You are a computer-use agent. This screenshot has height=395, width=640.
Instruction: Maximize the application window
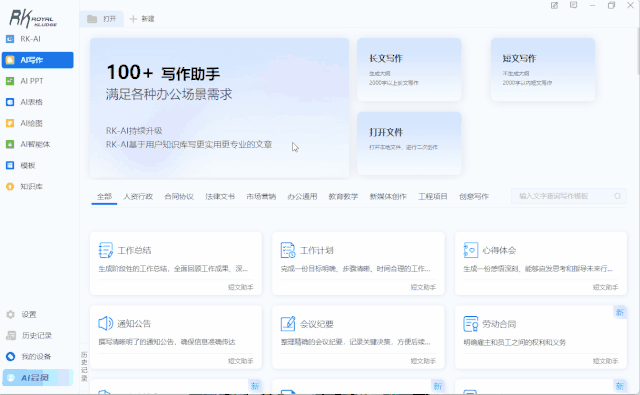(x=611, y=5)
